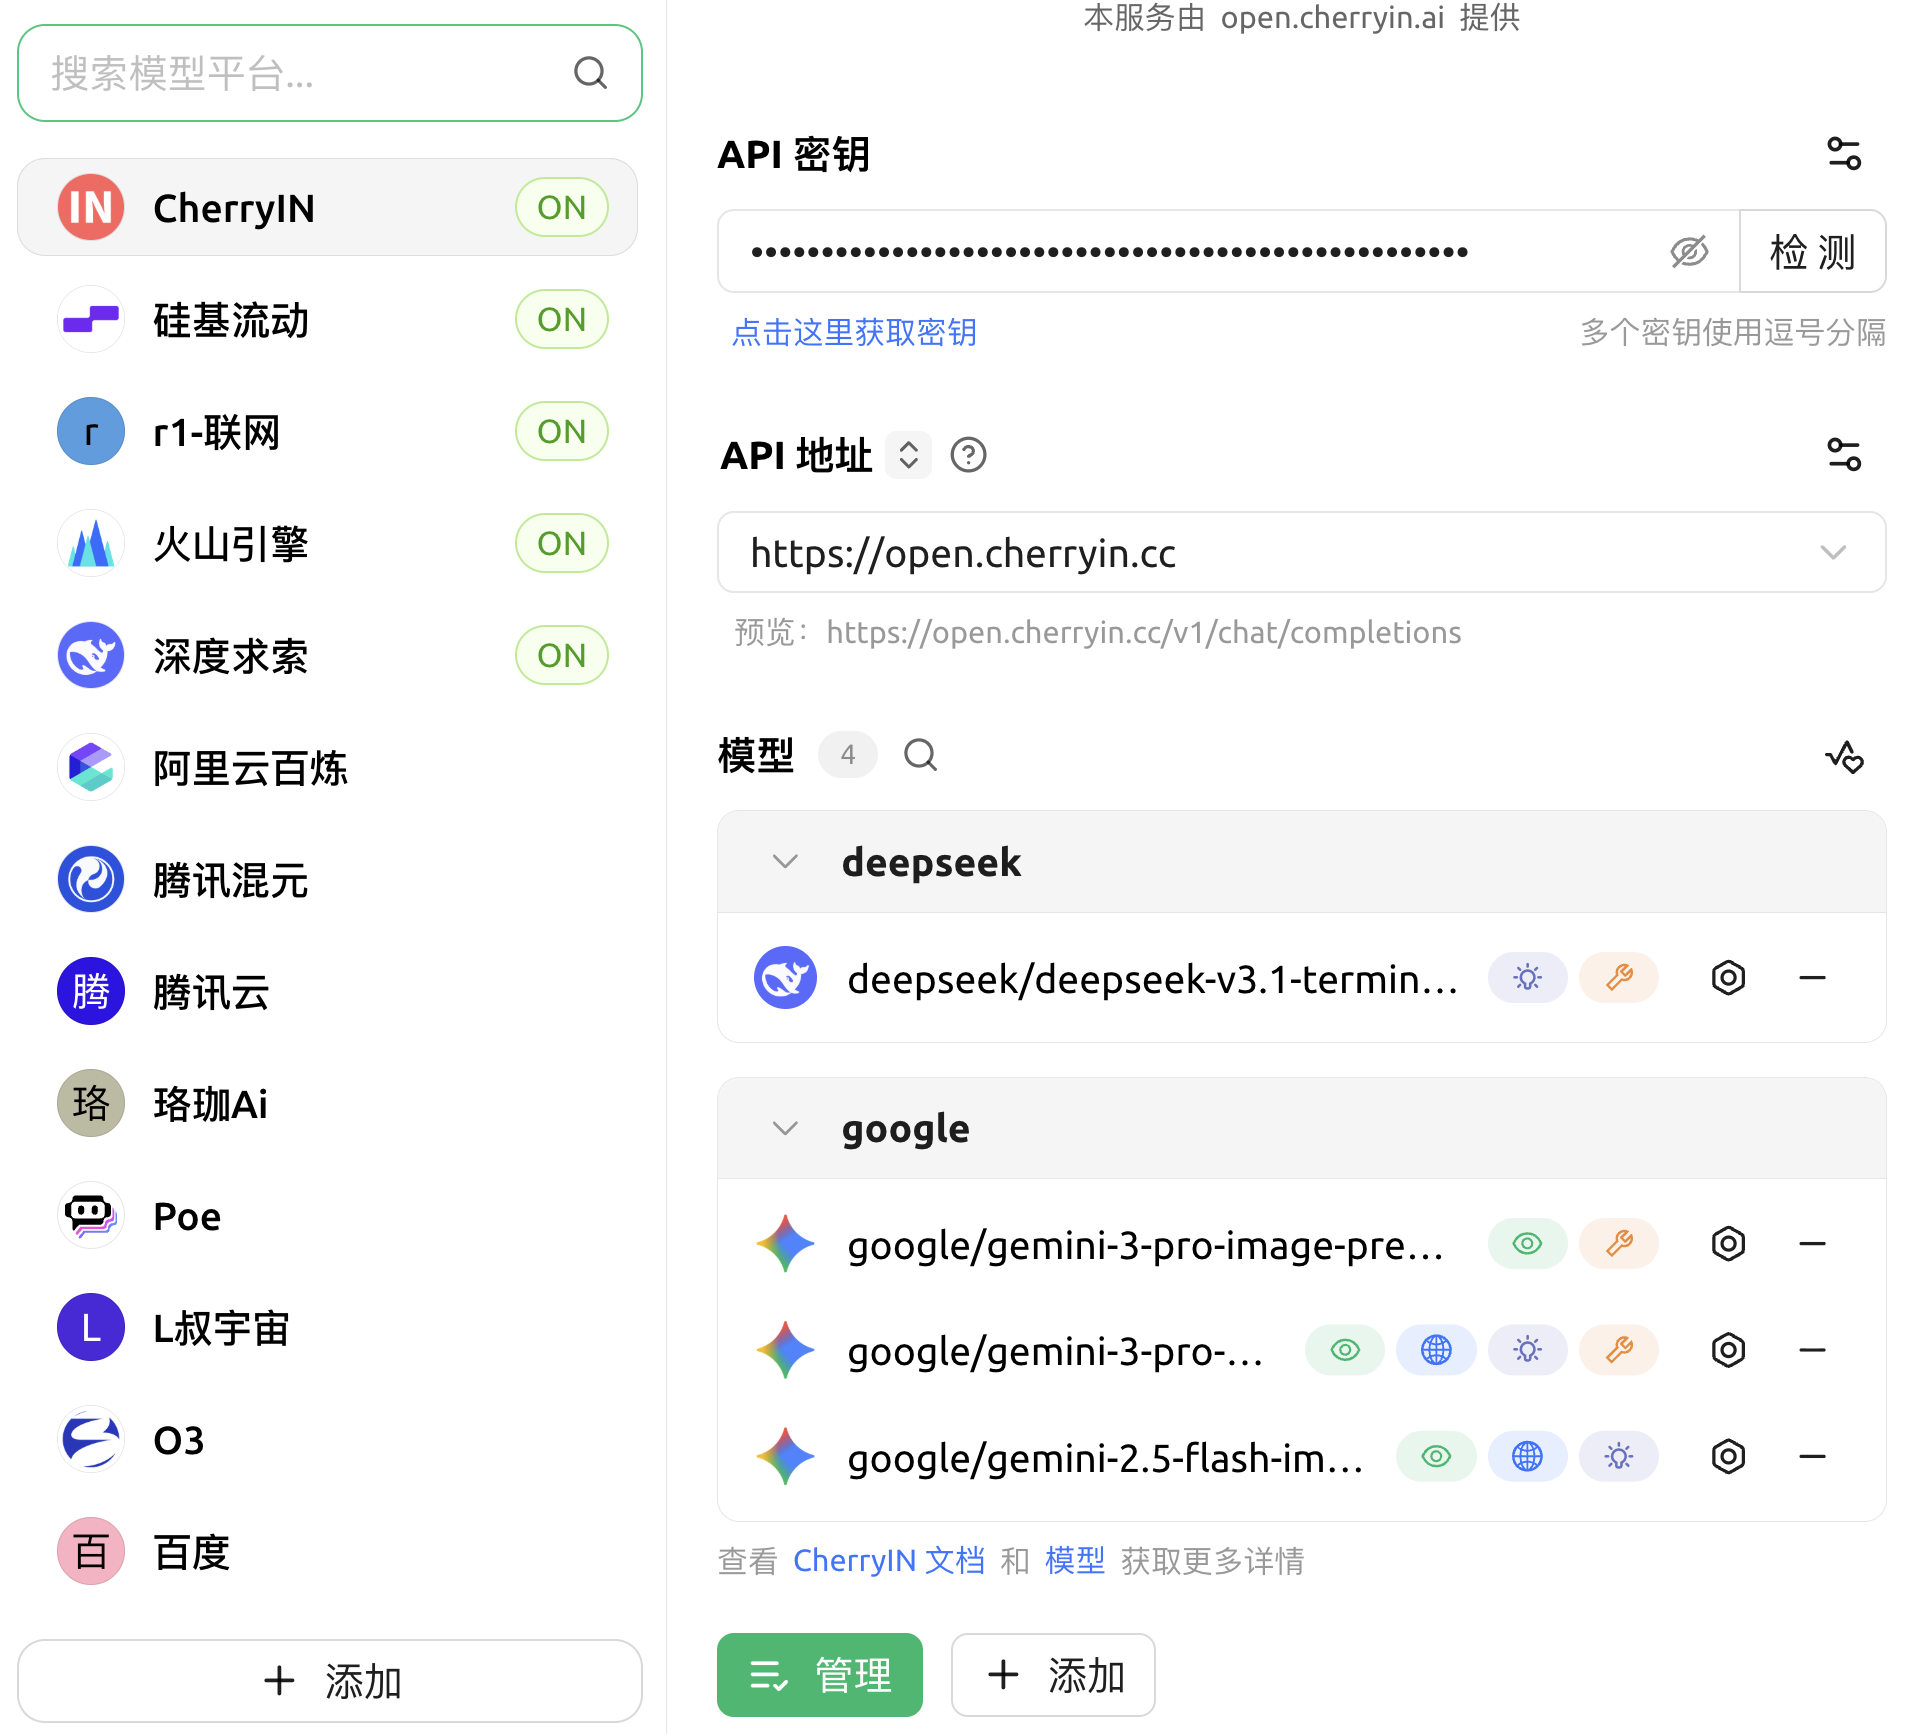The width and height of the screenshot is (1924, 1734).
Task: Open settings for truncated google/gemini-3-pro-… model
Action: (1728, 1351)
